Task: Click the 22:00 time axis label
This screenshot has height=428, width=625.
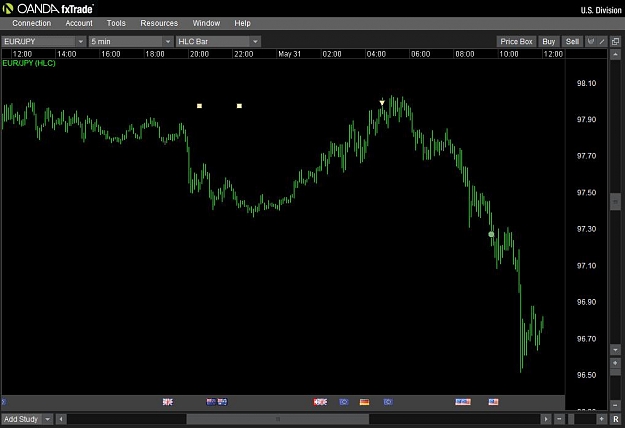Action: coord(244,54)
